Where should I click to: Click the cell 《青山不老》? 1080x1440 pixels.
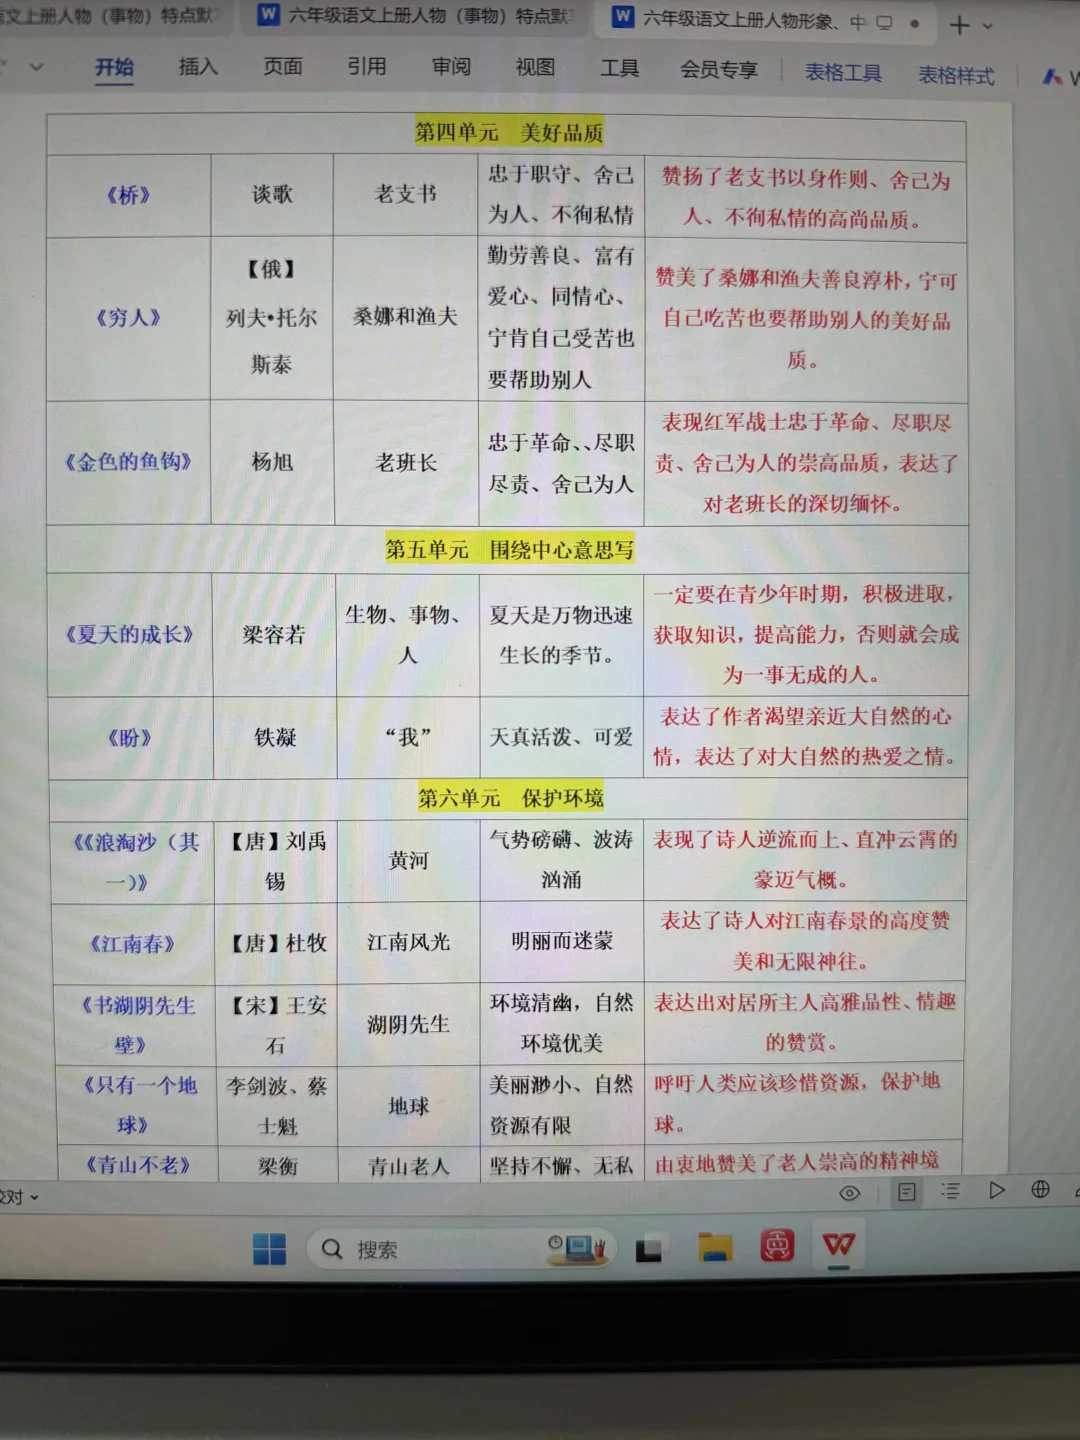coord(137,1165)
